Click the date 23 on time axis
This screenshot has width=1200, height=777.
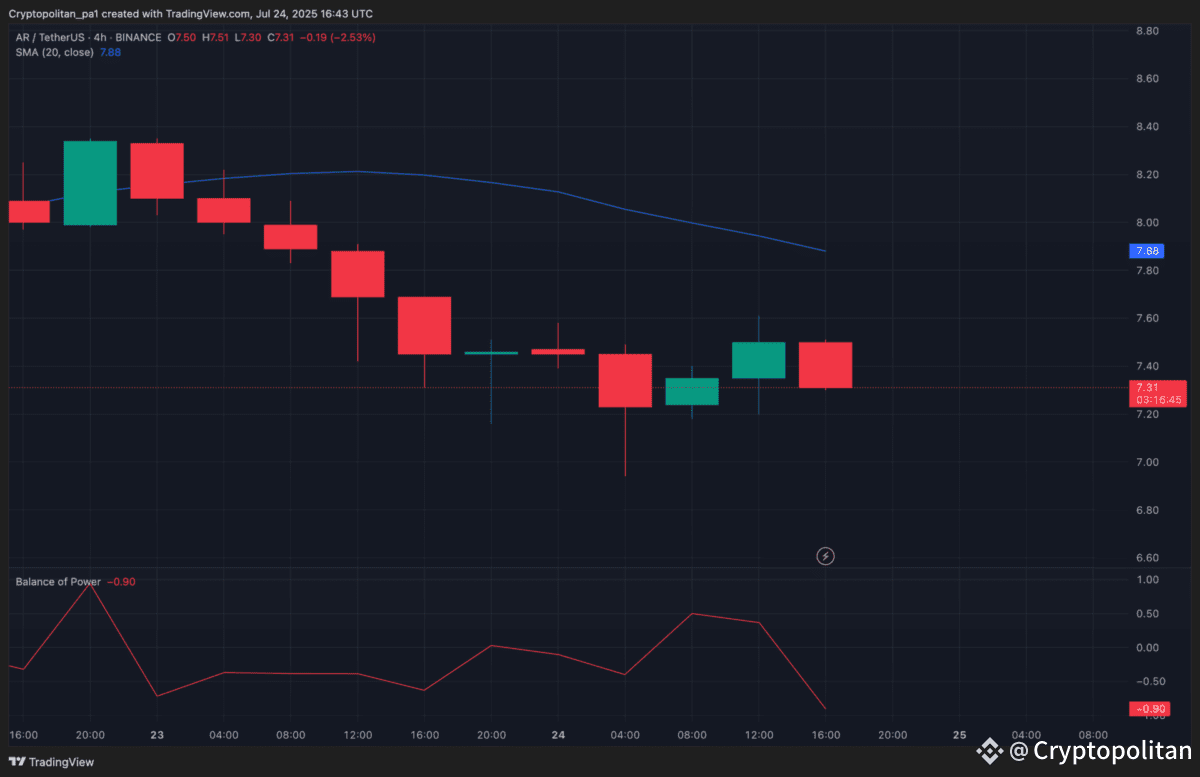[156, 734]
